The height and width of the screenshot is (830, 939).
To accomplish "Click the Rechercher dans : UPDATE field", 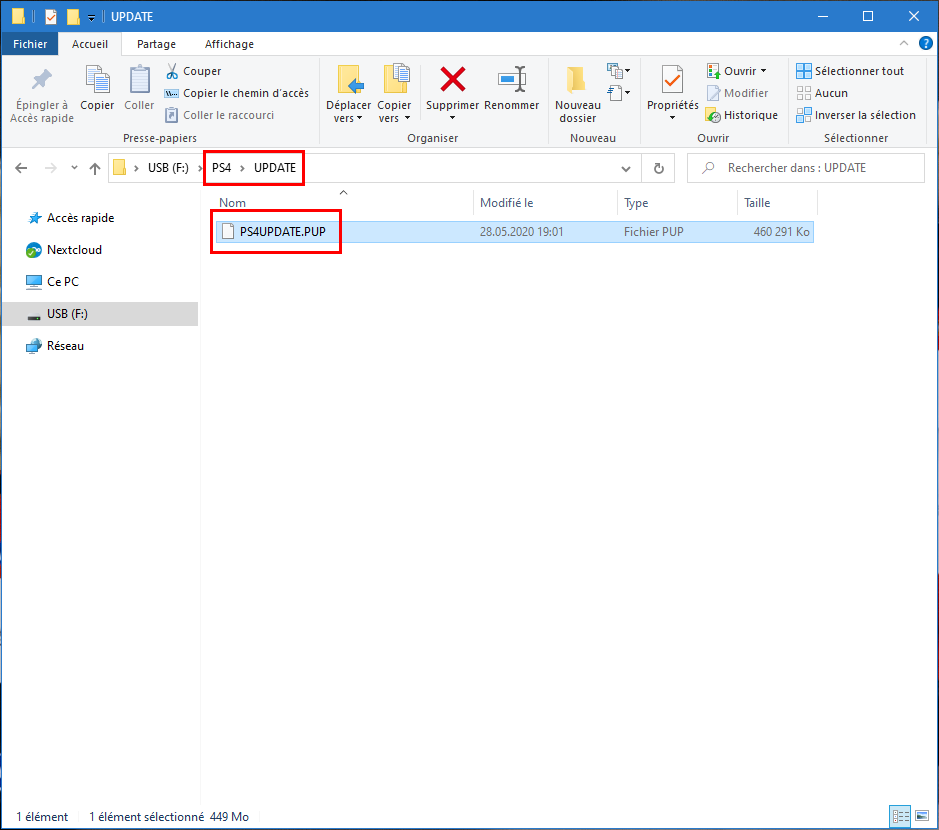I will coord(806,168).
